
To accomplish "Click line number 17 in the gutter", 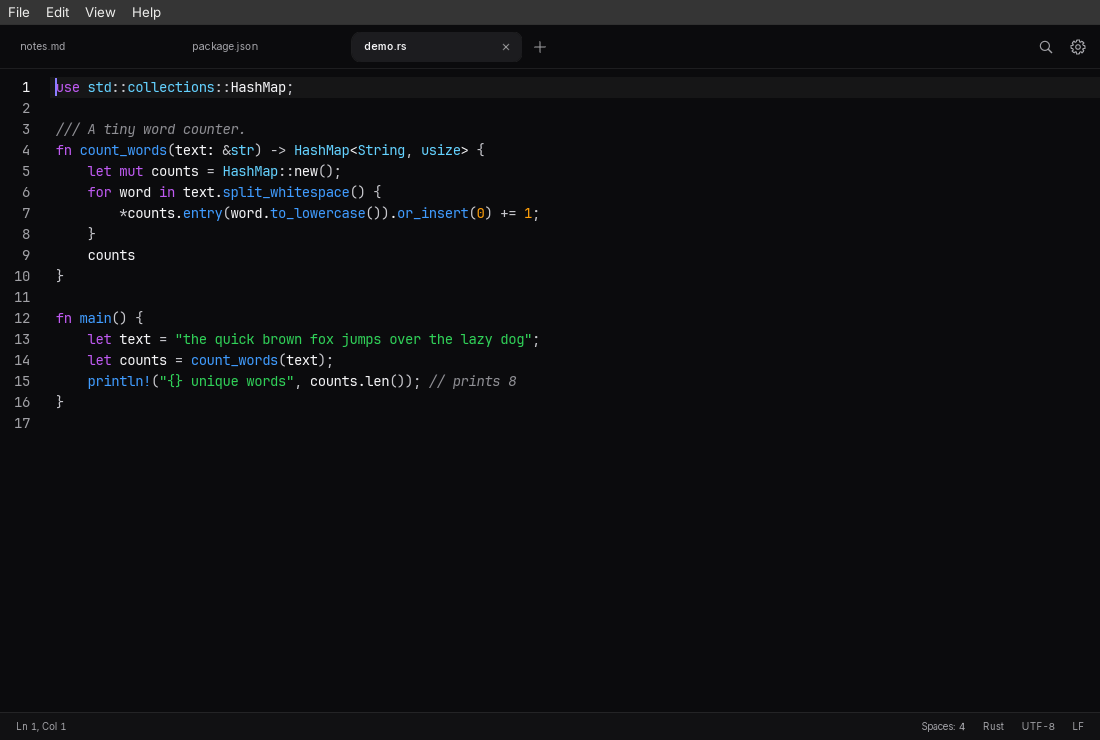I will [22, 424].
